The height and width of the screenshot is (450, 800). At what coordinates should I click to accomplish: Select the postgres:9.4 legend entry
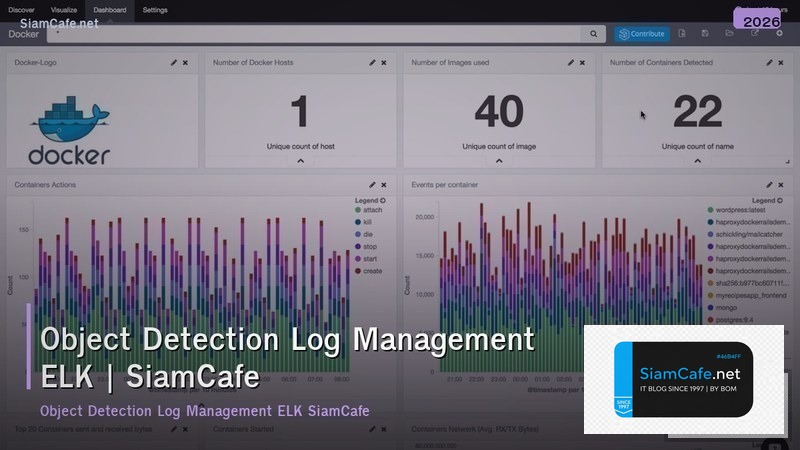(730, 320)
